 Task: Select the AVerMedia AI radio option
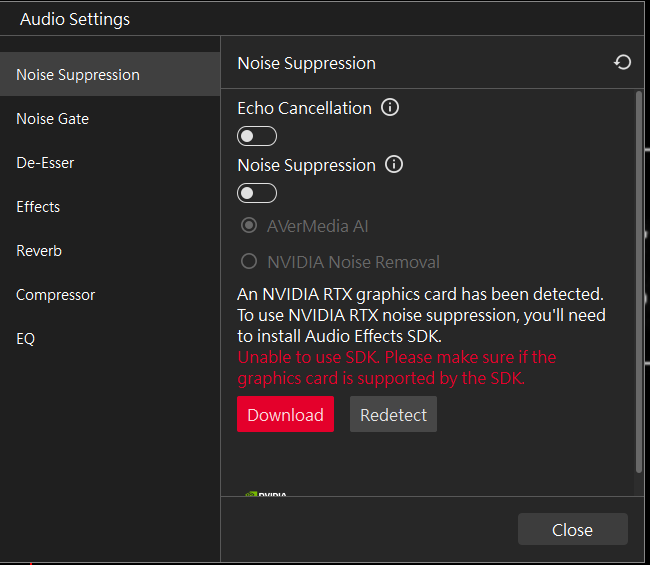249,226
